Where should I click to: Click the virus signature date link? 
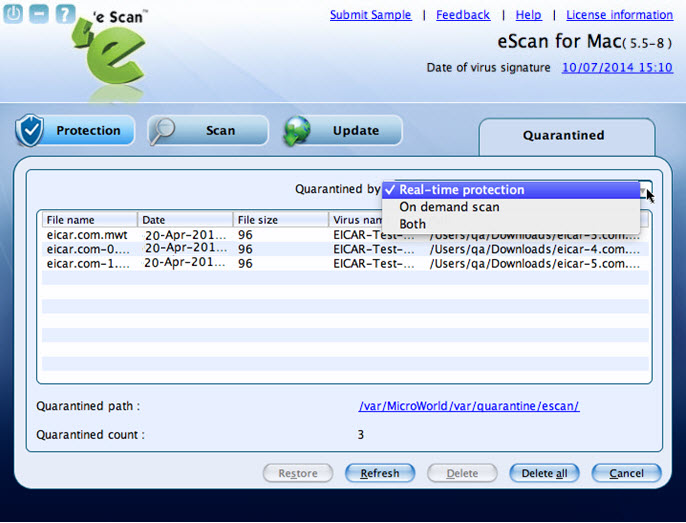click(617, 67)
